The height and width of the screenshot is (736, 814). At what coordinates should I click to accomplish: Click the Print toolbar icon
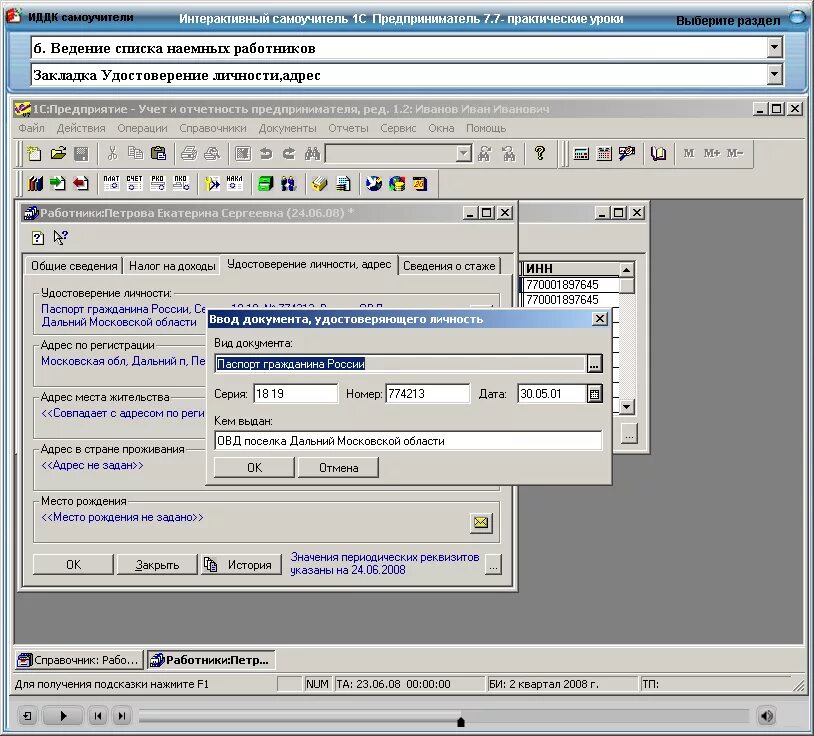189,153
